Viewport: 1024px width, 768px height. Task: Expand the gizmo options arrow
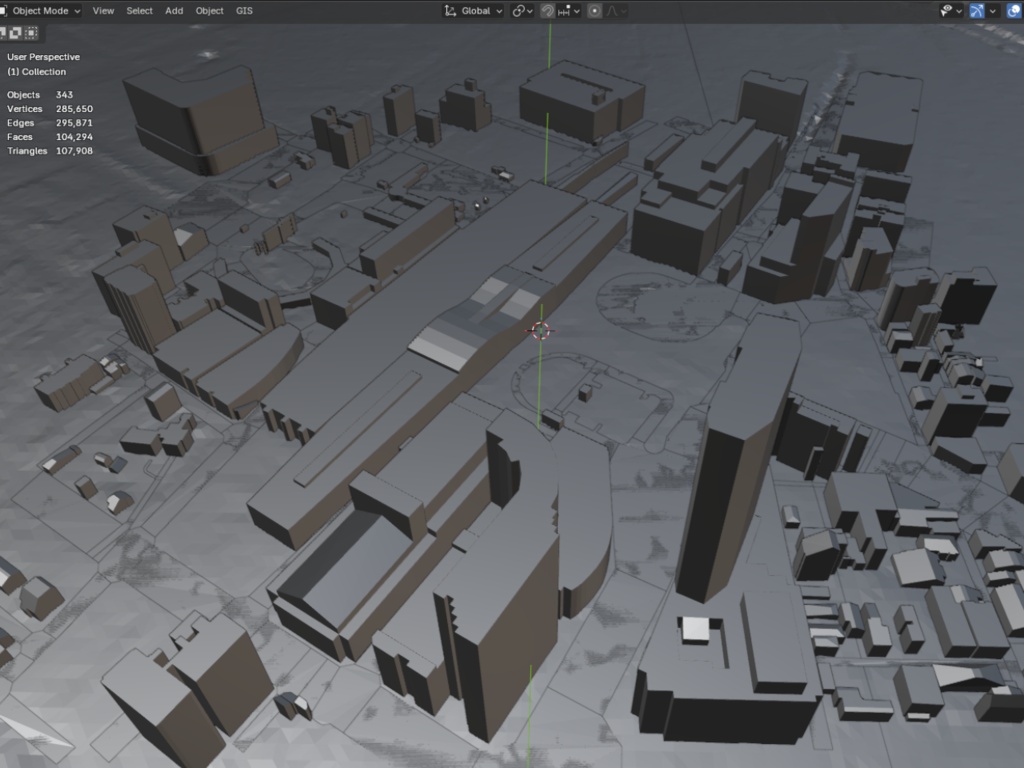click(x=993, y=10)
